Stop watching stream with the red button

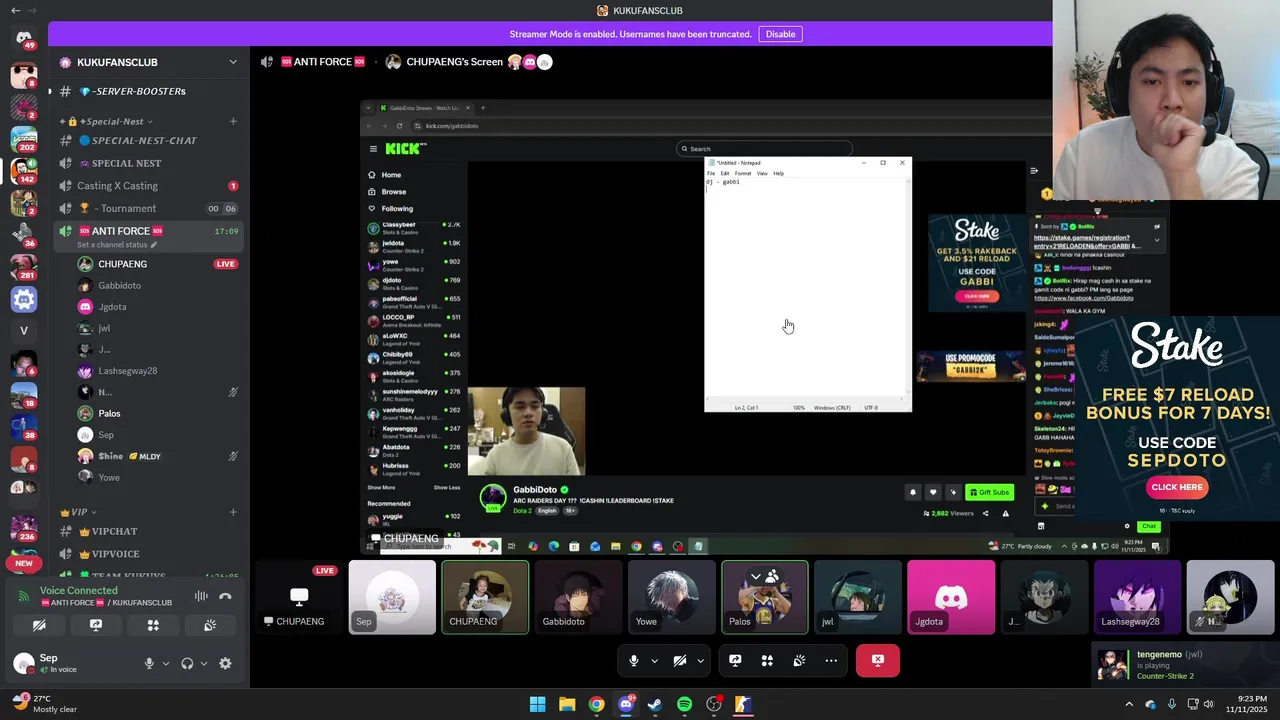tap(878, 660)
